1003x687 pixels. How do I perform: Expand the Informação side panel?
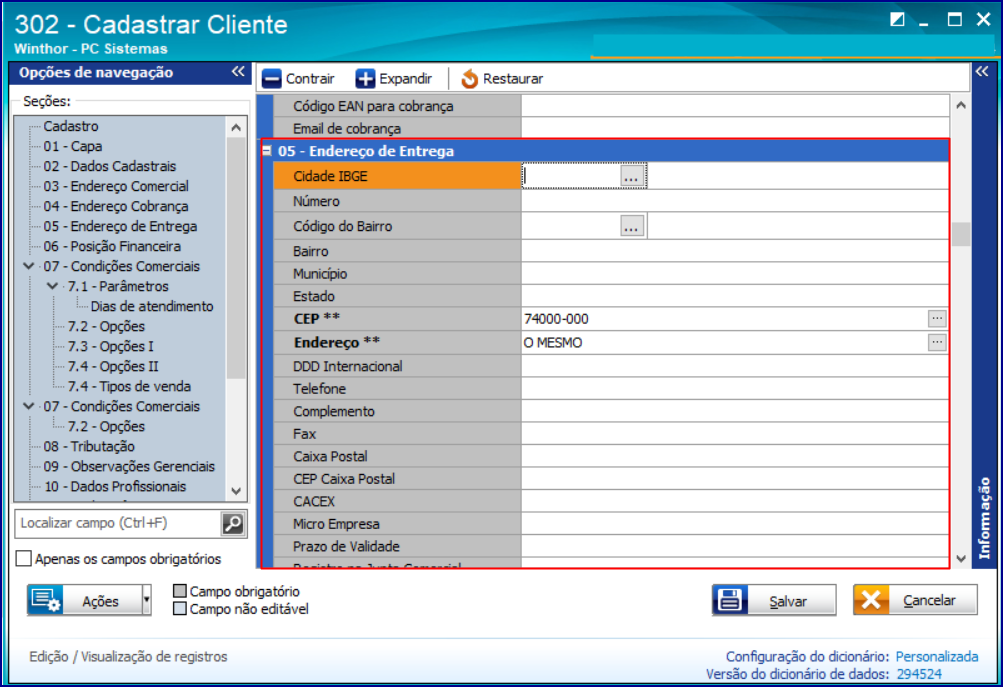[982, 72]
